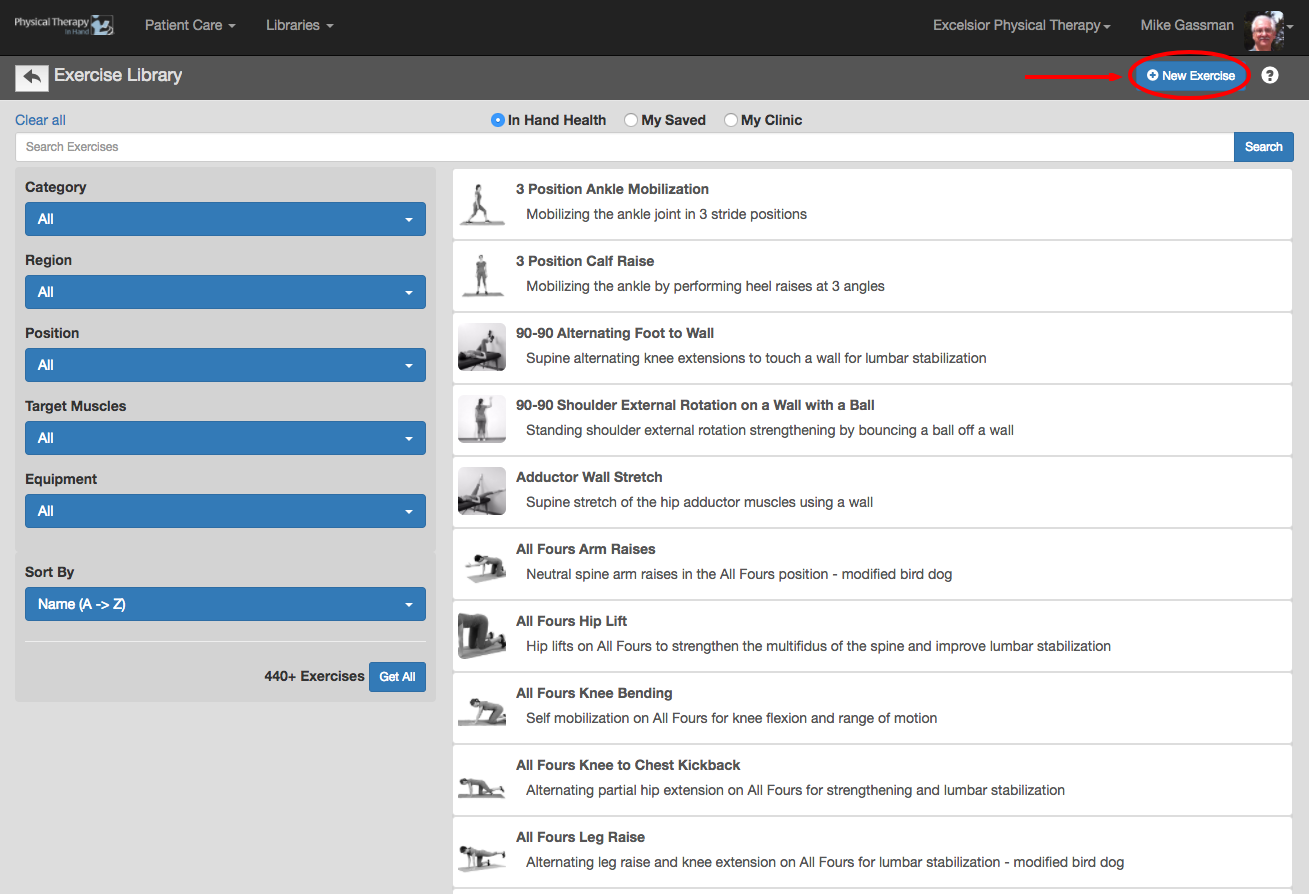This screenshot has width=1309, height=894.
Task: Expand the Target Muscles dropdown
Action: pos(225,438)
